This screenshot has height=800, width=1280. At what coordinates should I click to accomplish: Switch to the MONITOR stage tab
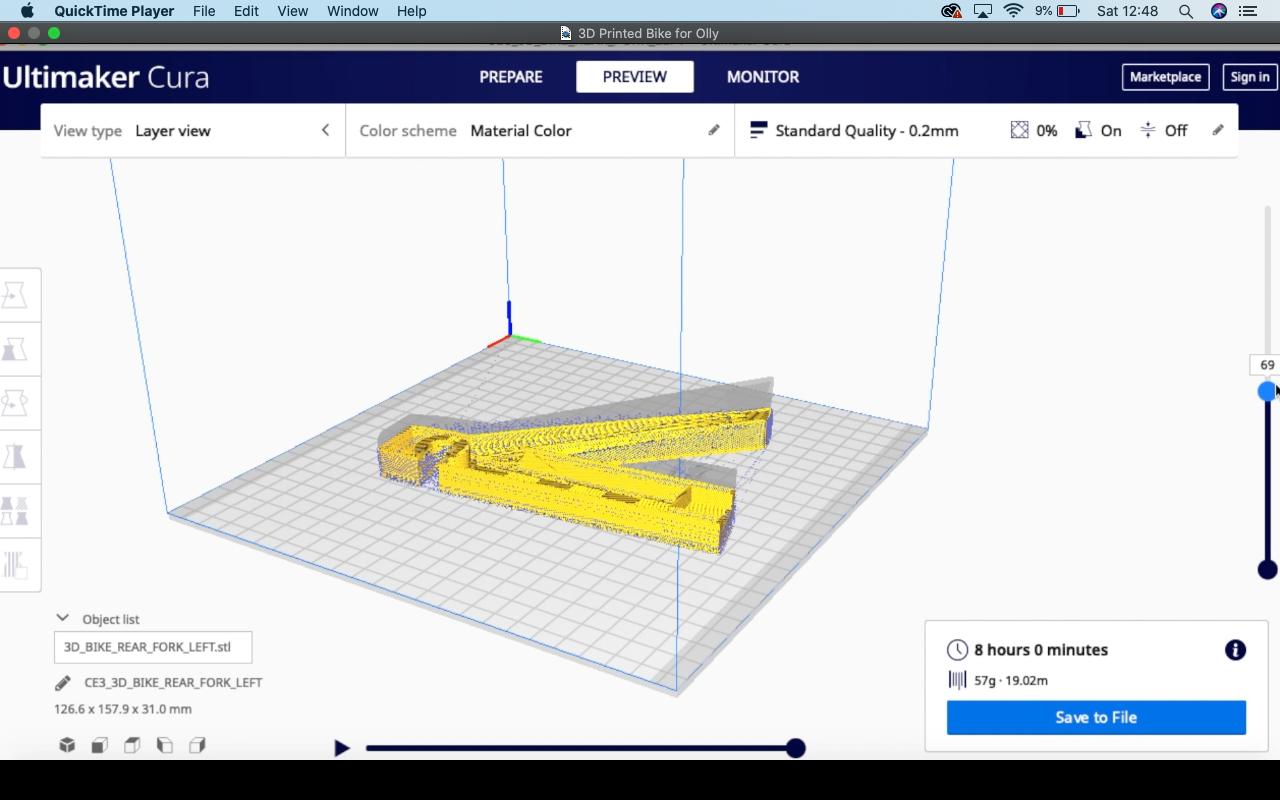763,77
